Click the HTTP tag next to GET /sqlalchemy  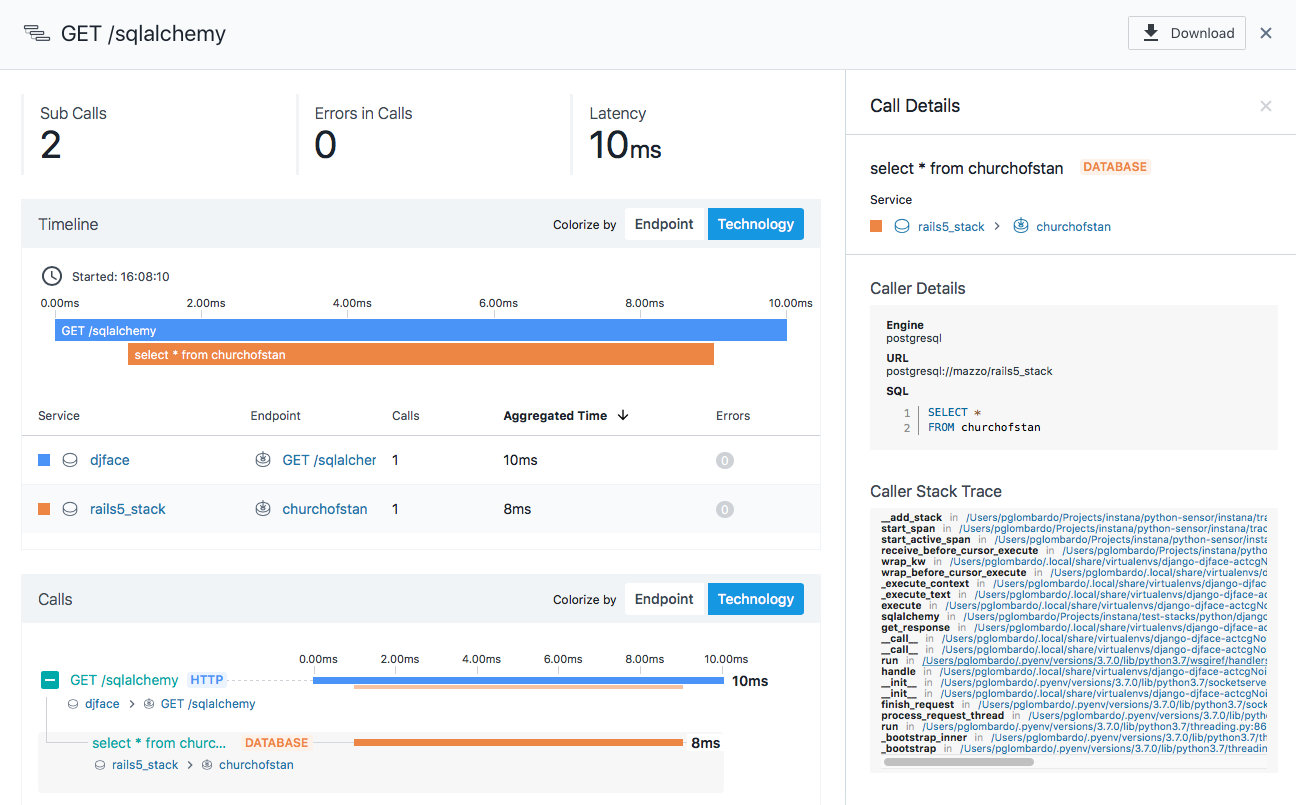(206, 680)
